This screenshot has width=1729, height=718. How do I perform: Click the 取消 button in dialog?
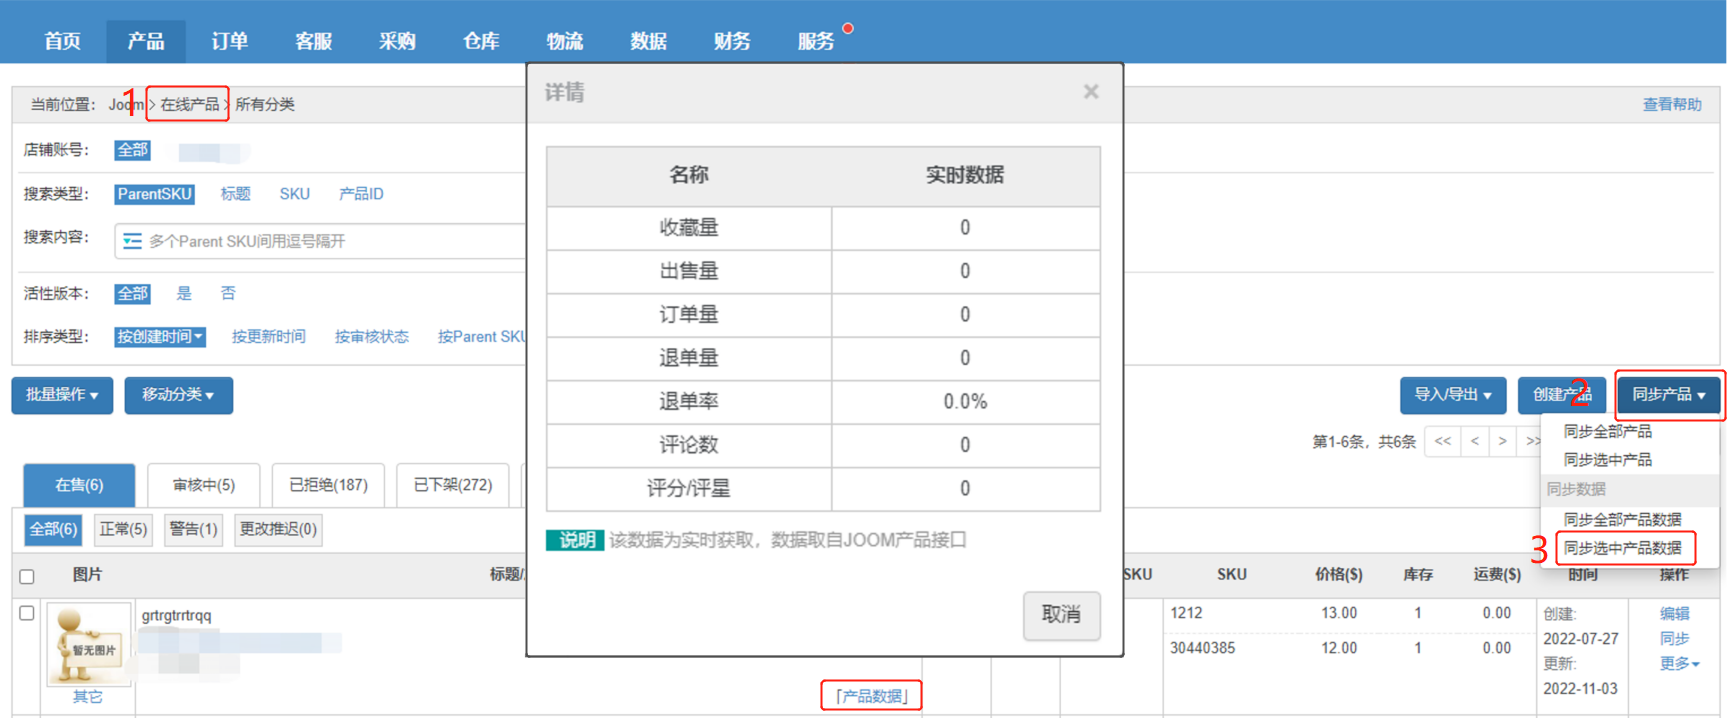tap(1061, 614)
